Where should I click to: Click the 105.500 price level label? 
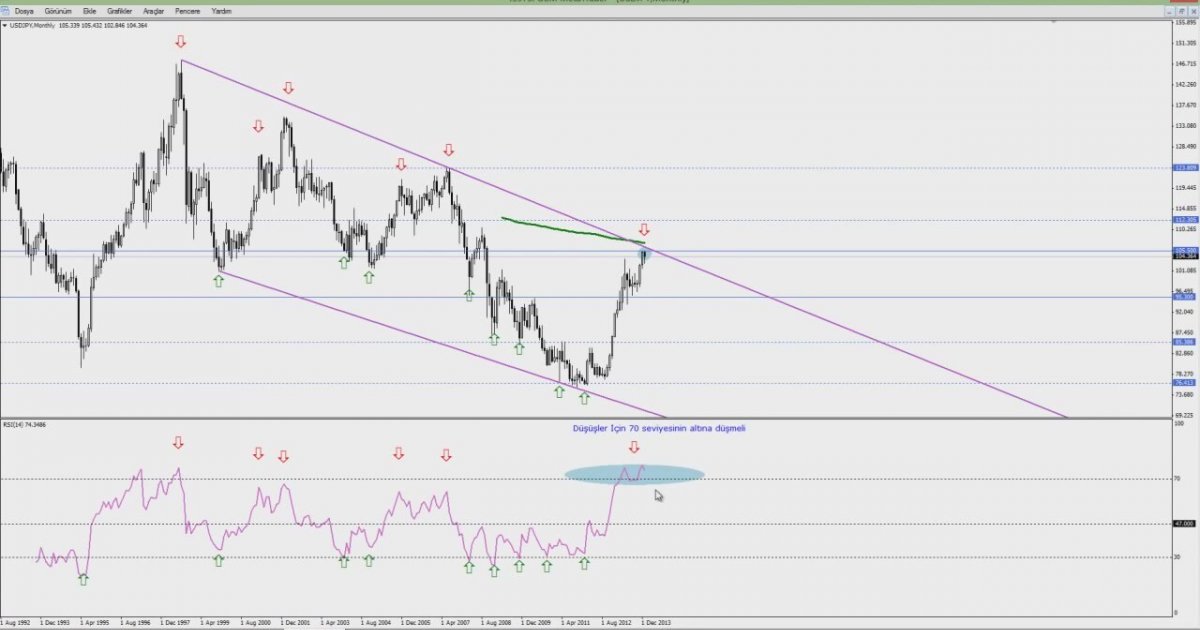click(x=1185, y=251)
